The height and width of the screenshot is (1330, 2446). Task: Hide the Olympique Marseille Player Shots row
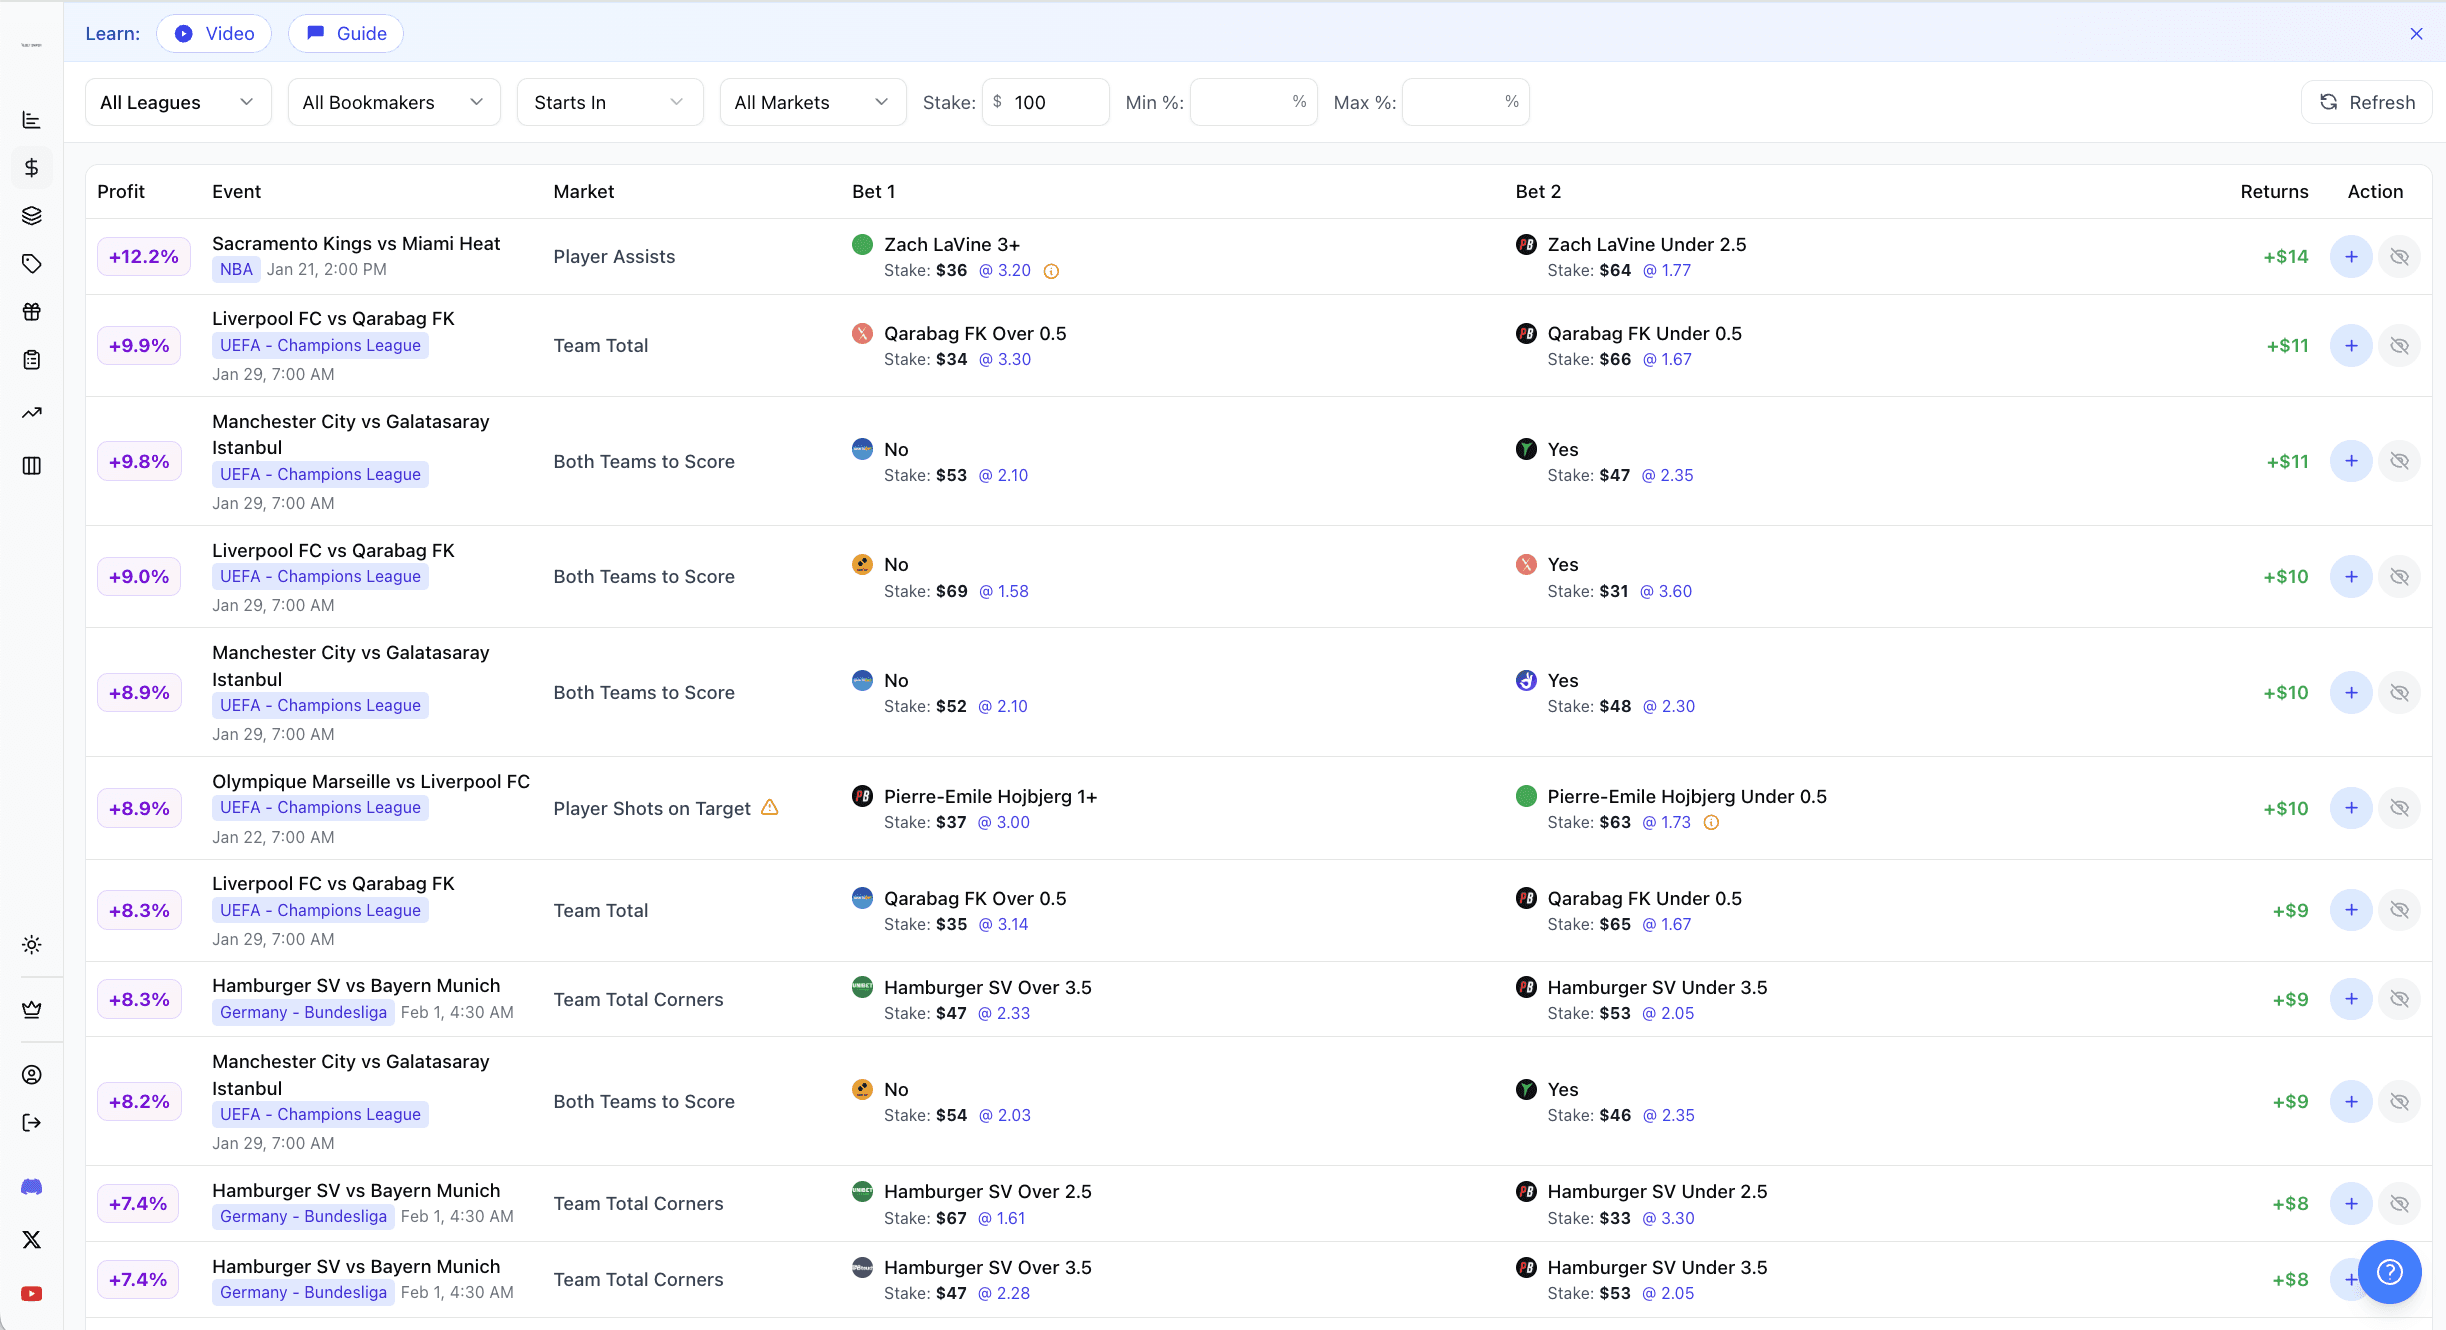click(2399, 808)
